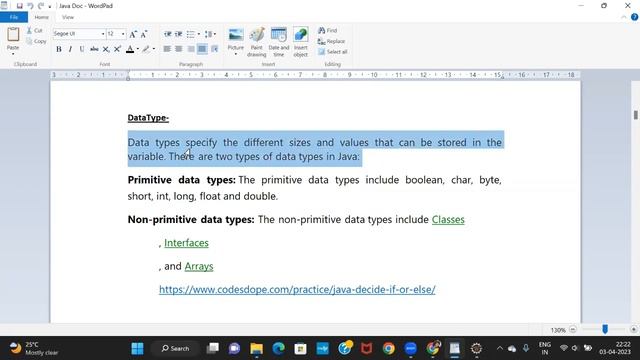Viewport: 640px width, 360px height.
Task: Click the Find button
Action: pos(328,31)
